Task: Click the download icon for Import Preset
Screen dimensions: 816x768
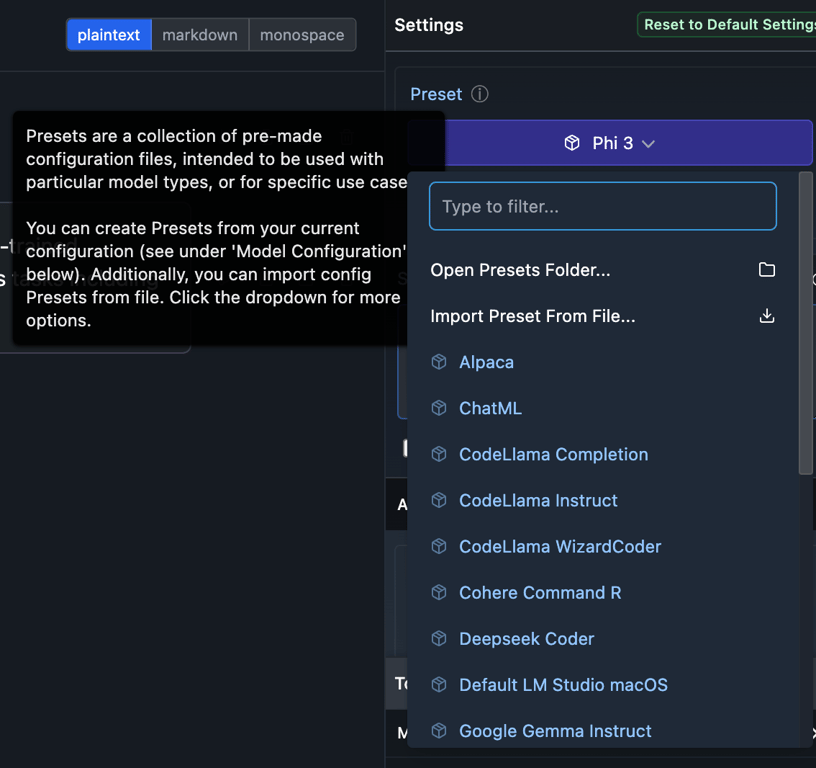Action: click(767, 316)
